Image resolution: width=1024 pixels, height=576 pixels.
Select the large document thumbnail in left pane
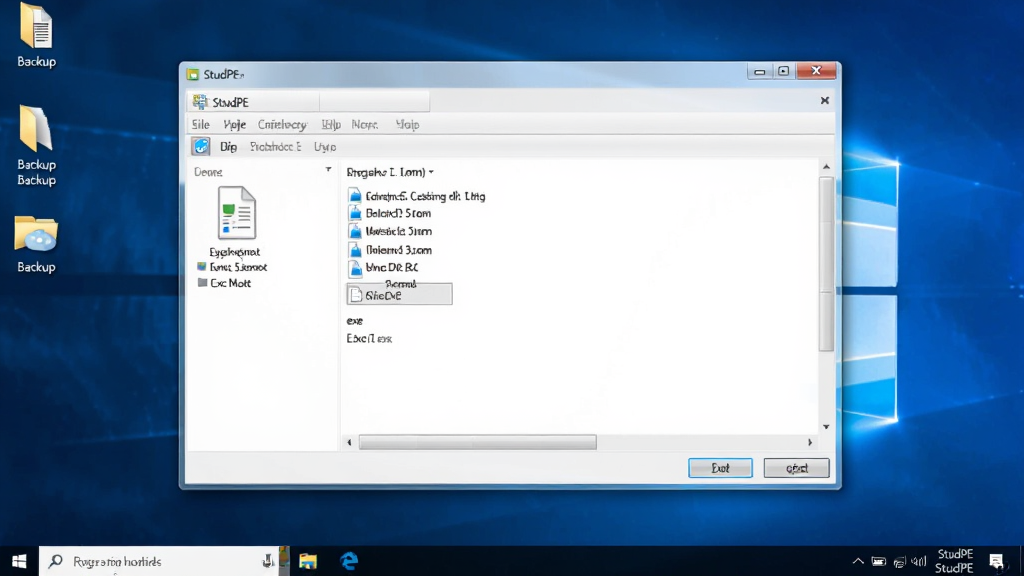point(236,213)
